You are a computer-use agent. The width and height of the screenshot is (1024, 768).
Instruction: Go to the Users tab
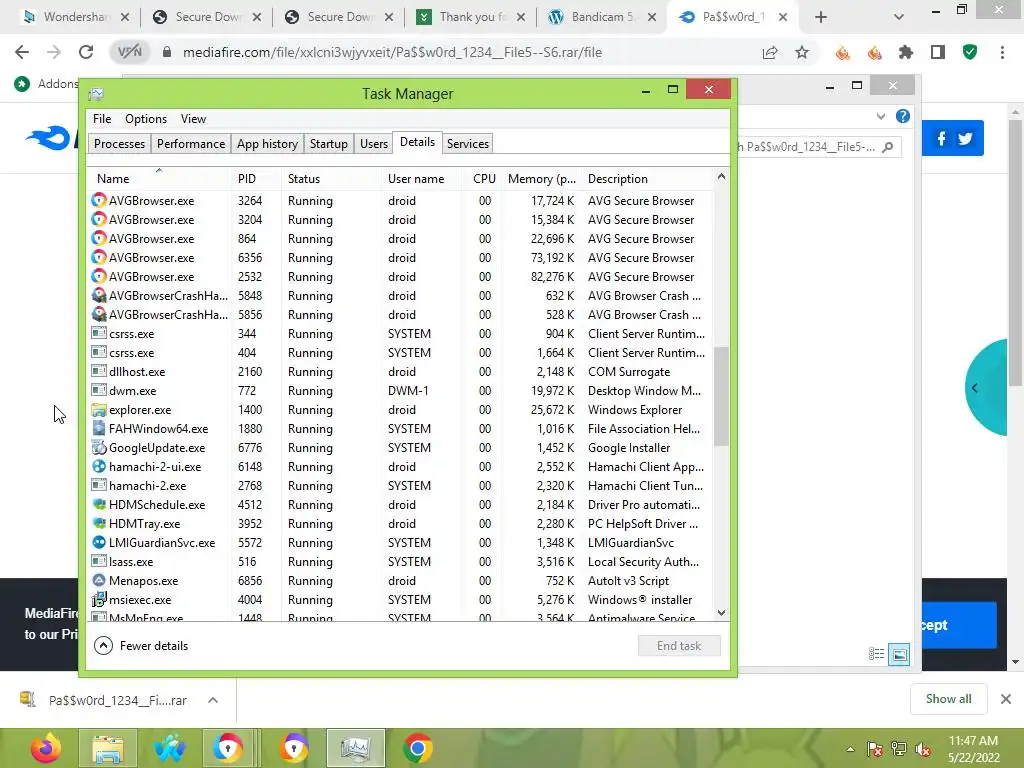pos(374,144)
